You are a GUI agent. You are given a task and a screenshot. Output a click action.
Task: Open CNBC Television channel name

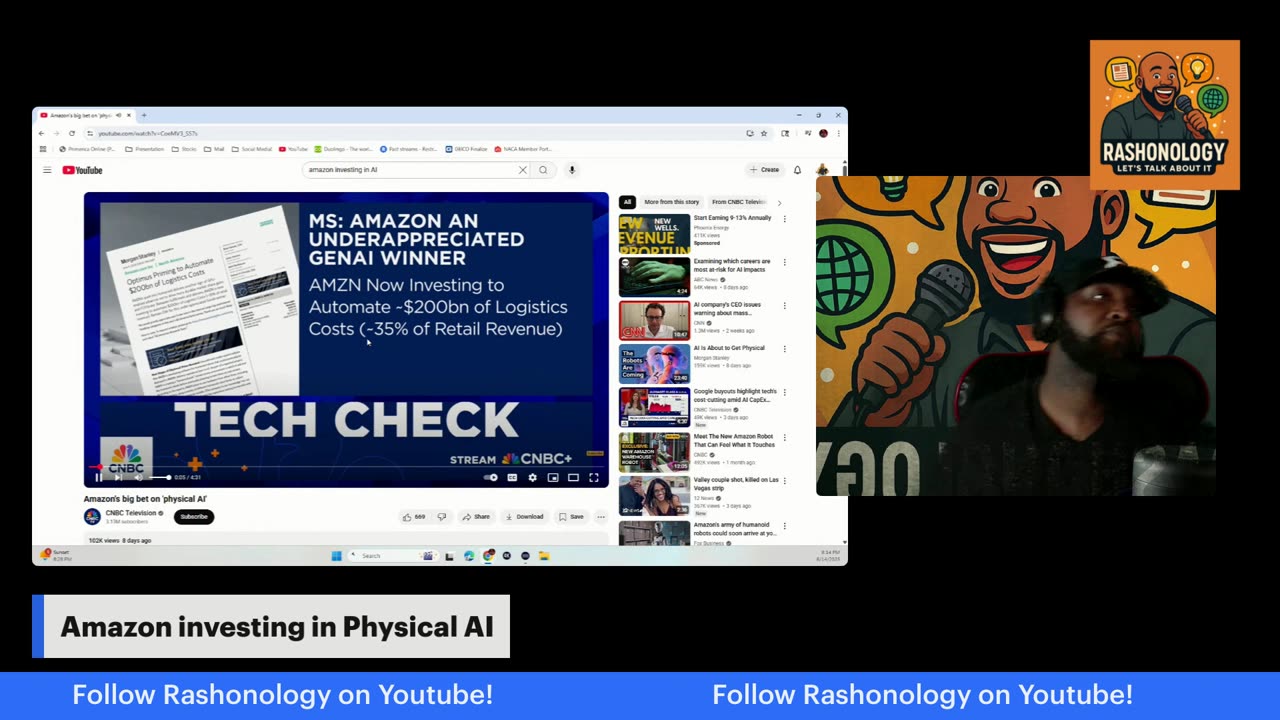pyautogui.click(x=131, y=513)
